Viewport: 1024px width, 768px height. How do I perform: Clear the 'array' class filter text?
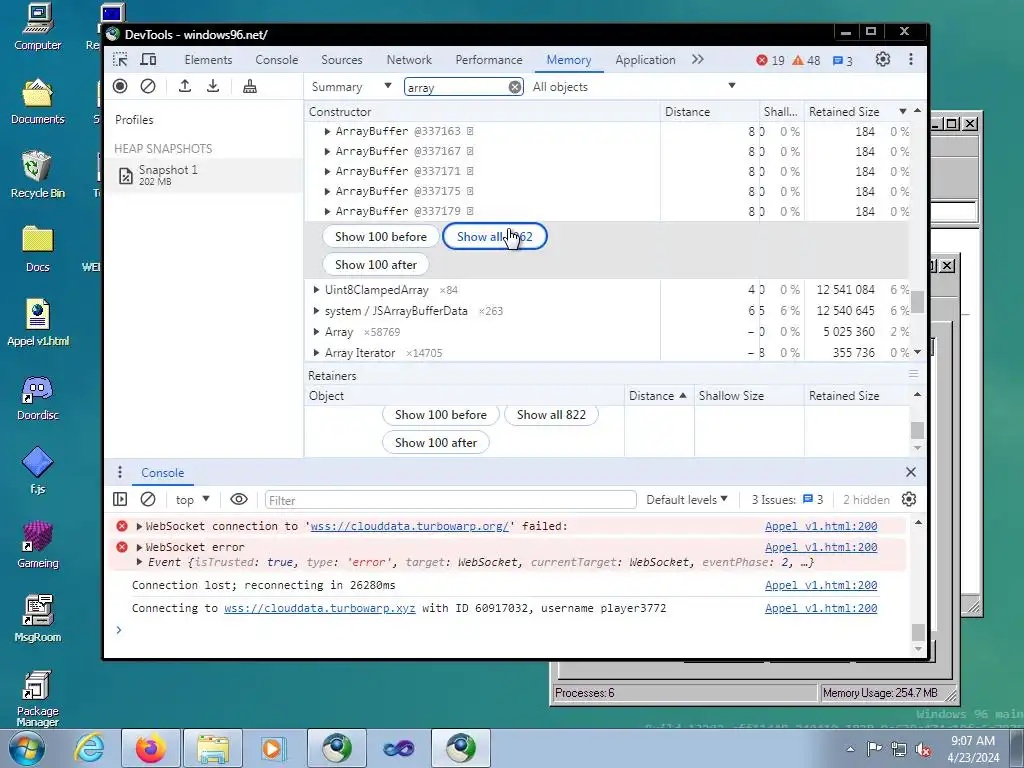point(515,87)
